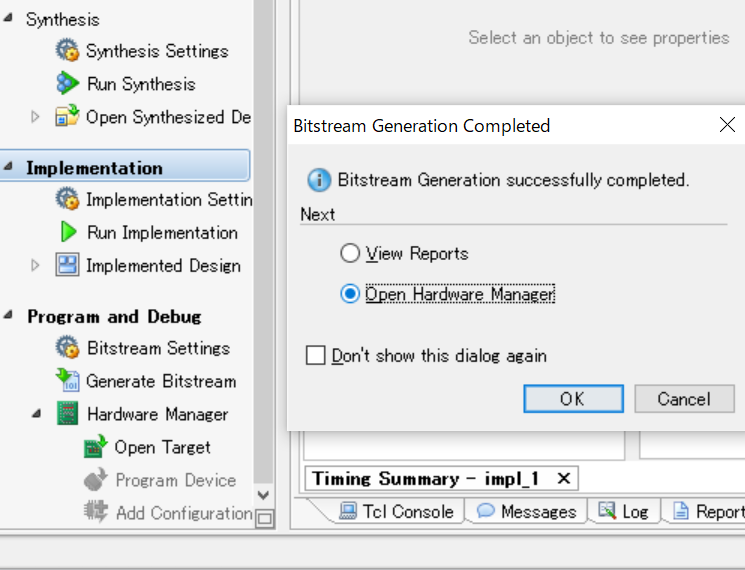Screen dimensions: 745x570
Task: Click the Run Synthesis icon
Action: point(67,84)
